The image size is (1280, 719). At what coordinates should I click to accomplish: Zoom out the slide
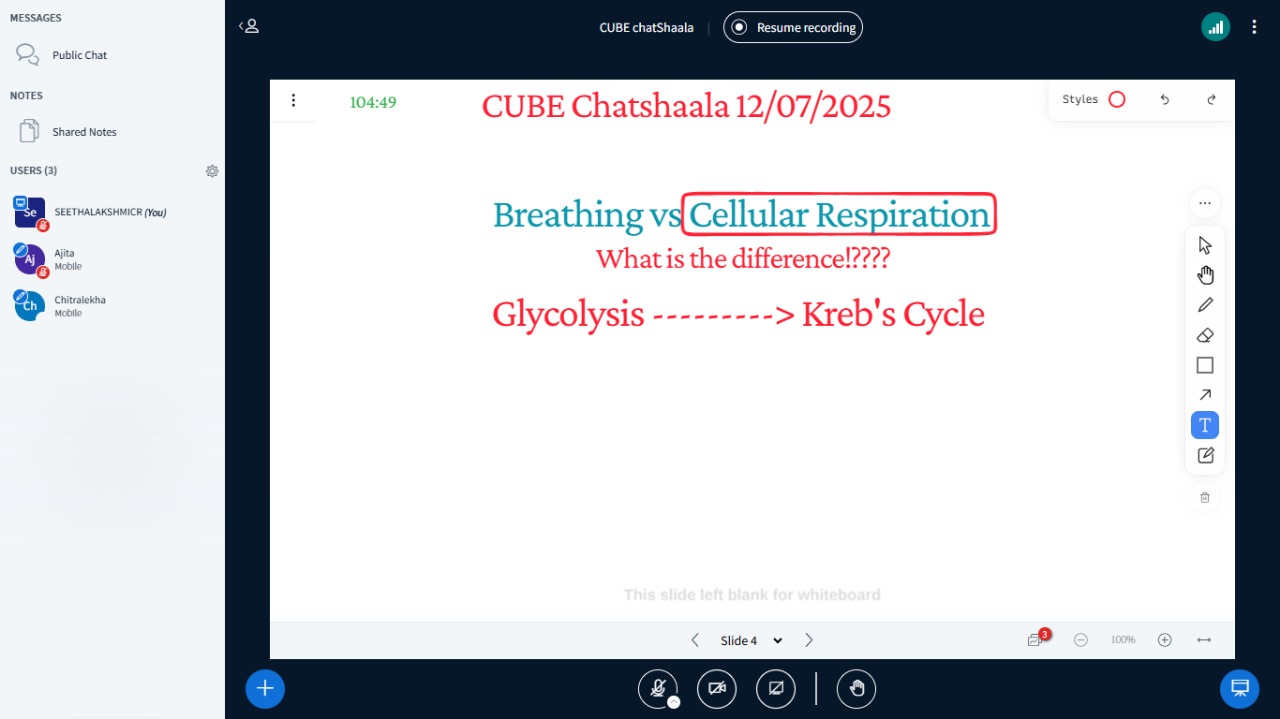[1080, 640]
